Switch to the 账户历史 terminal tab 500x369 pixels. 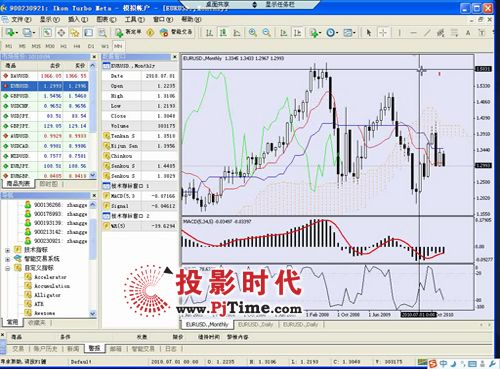pos(46,349)
